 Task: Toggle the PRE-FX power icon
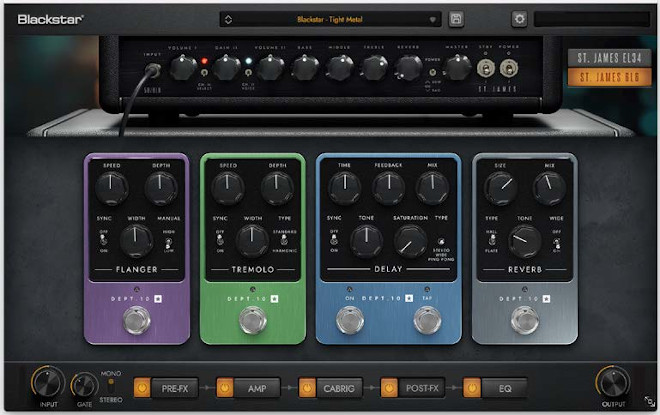pyautogui.click(x=143, y=385)
